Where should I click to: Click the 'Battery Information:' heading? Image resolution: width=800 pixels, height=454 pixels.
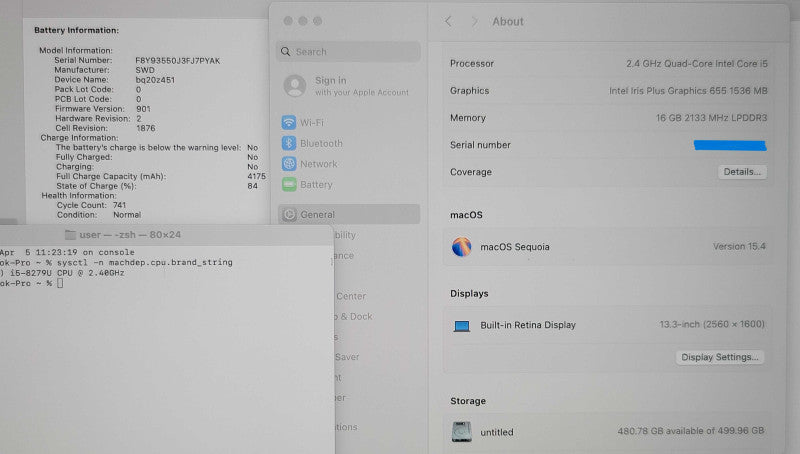point(77,30)
